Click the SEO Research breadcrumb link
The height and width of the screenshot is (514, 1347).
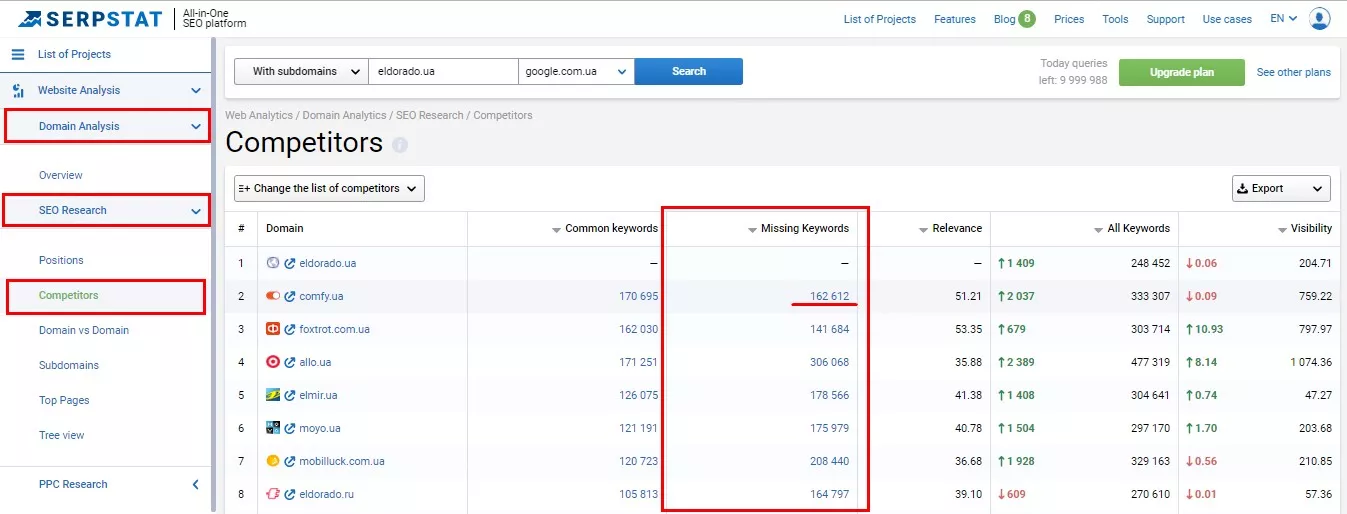pyautogui.click(x=430, y=115)
